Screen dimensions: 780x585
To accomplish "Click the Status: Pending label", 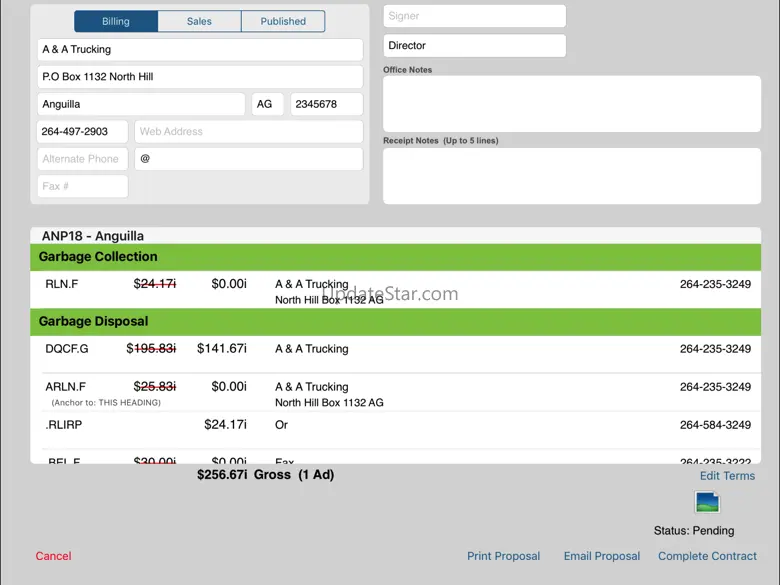I will click(x=694, y=531).
